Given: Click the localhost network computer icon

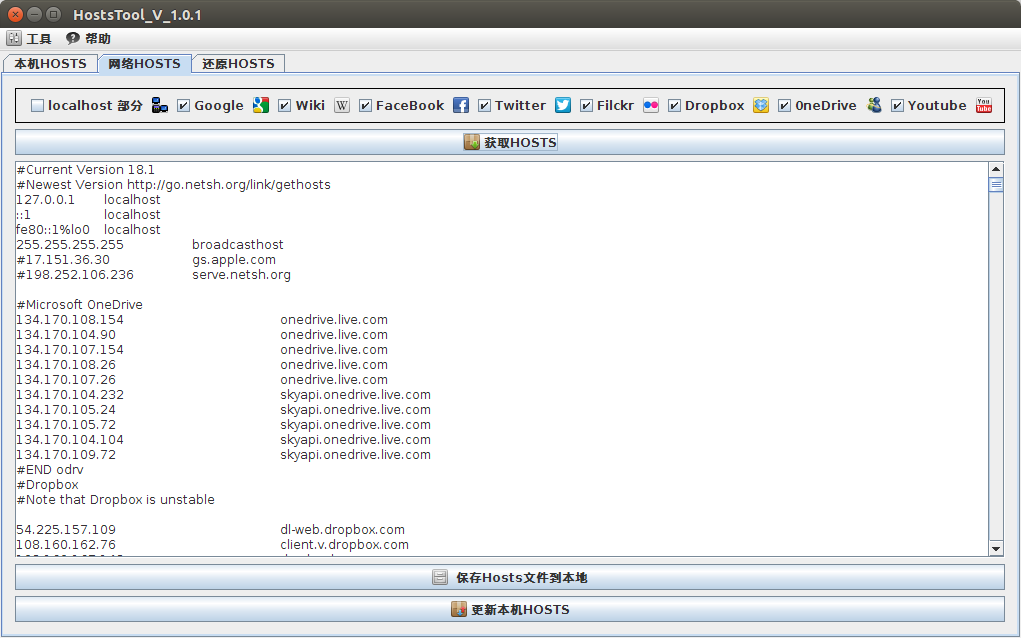Looking at the screenshot, I should (160, 105).
